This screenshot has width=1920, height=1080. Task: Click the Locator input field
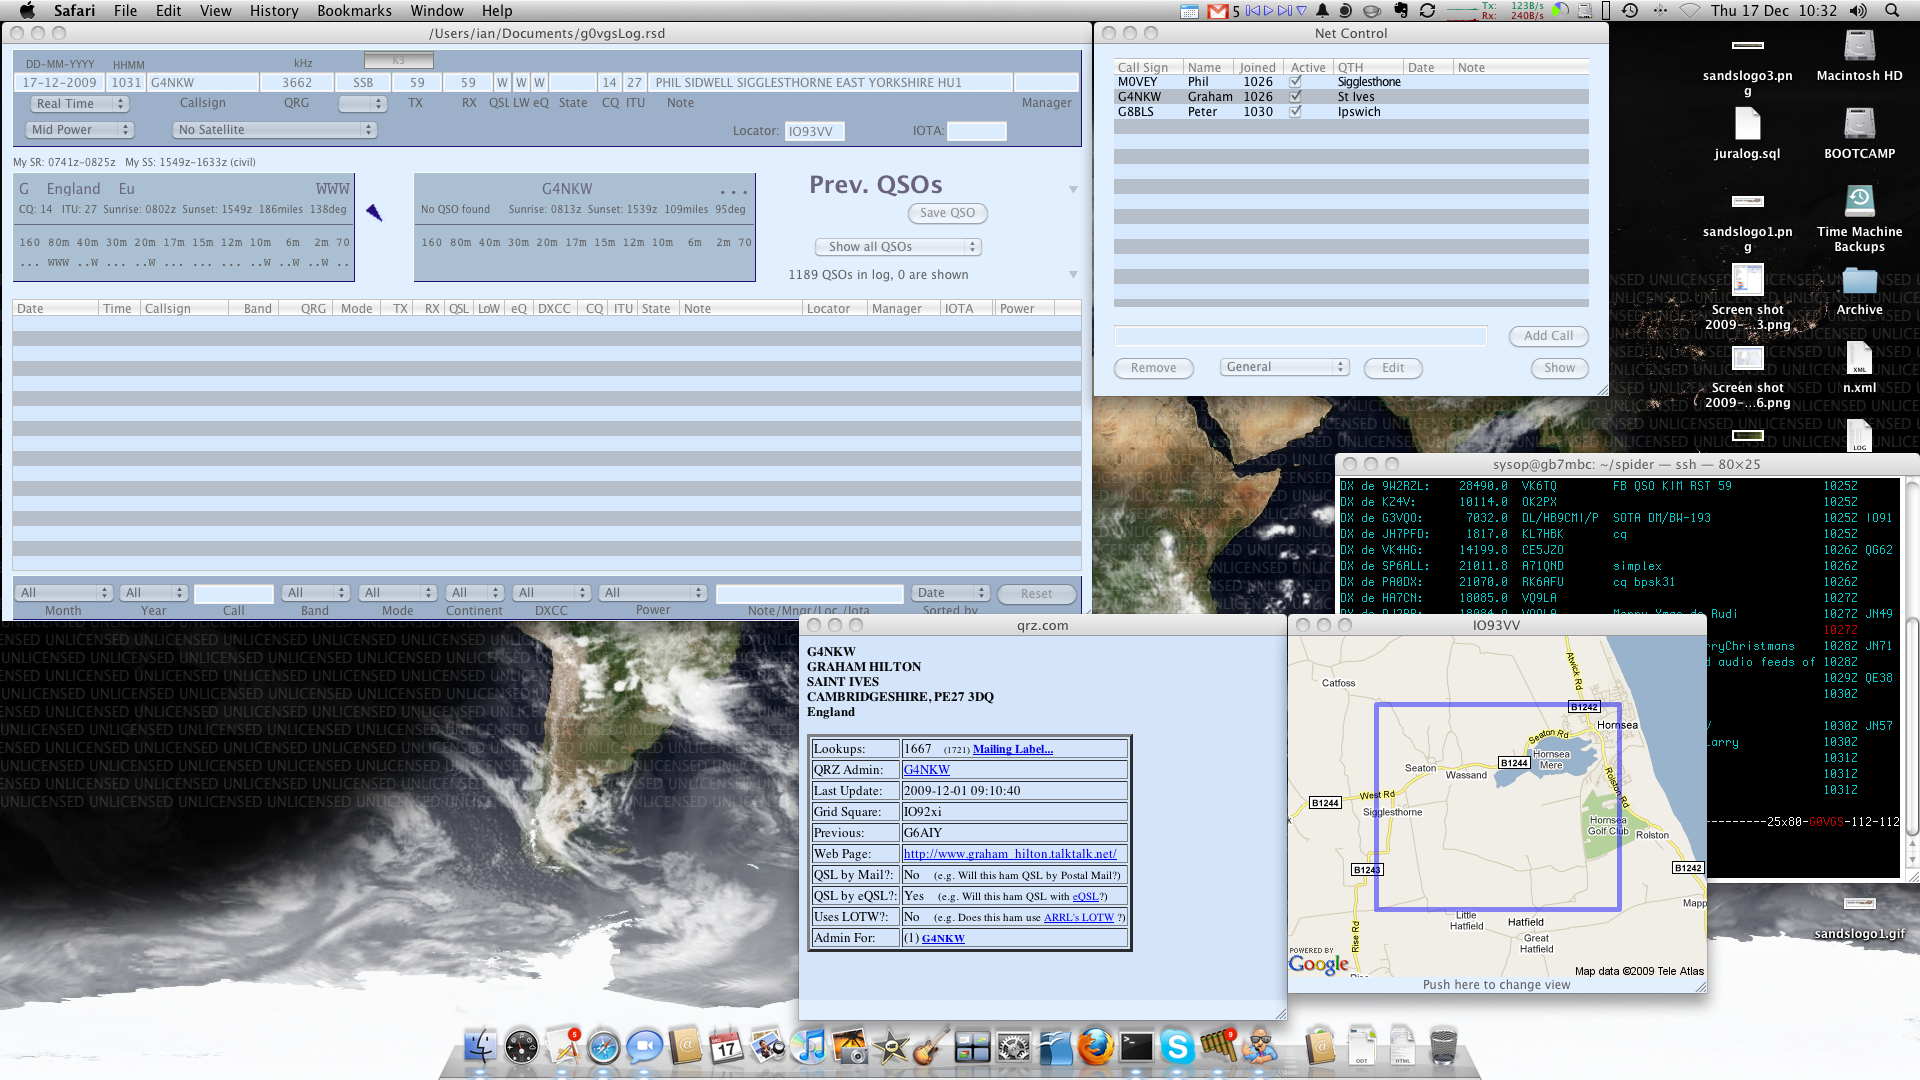pyautogui.click(x=814, y=131)
